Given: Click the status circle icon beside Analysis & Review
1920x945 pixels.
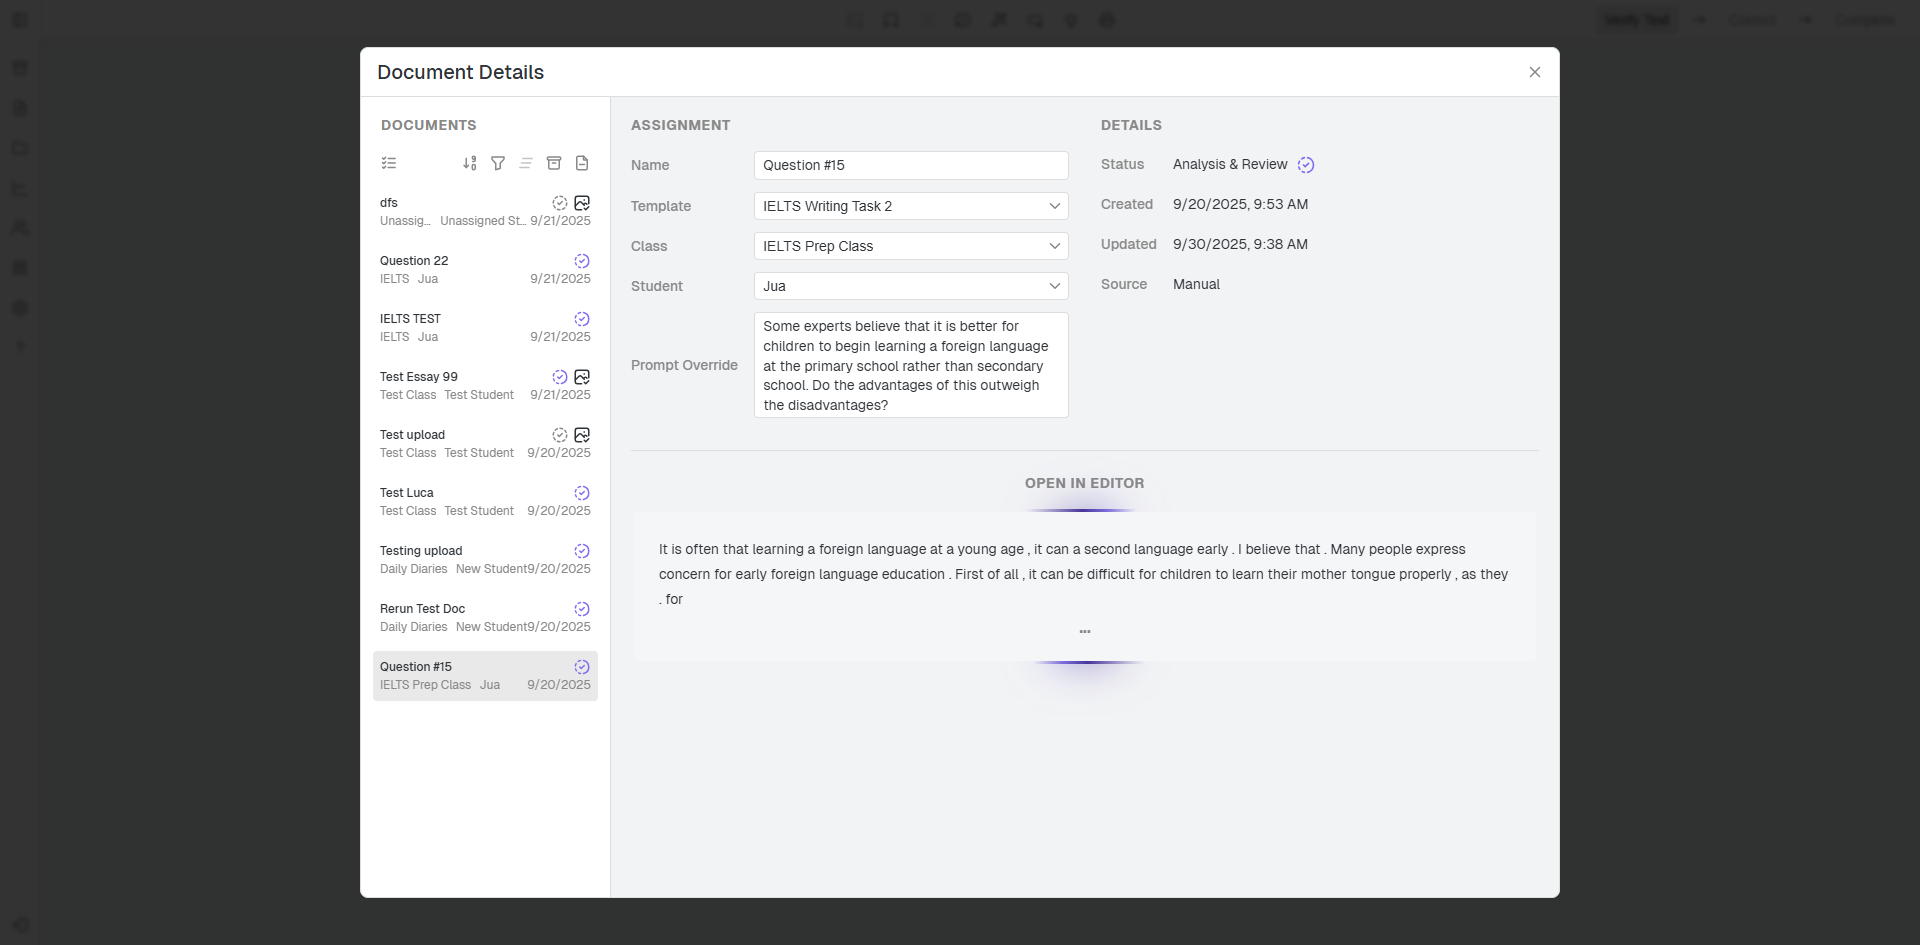Looking at the screenshot, I should click(1306, 165).
